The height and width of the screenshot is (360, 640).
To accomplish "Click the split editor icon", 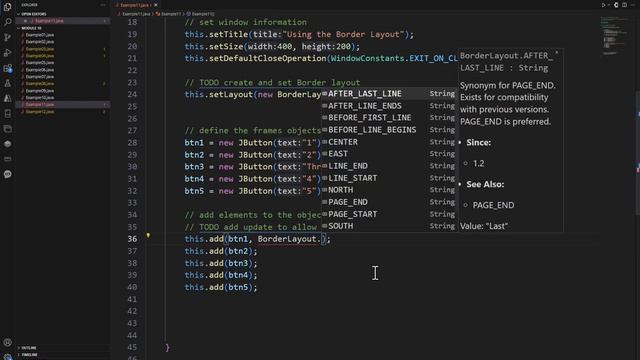I will coord(624,5).
